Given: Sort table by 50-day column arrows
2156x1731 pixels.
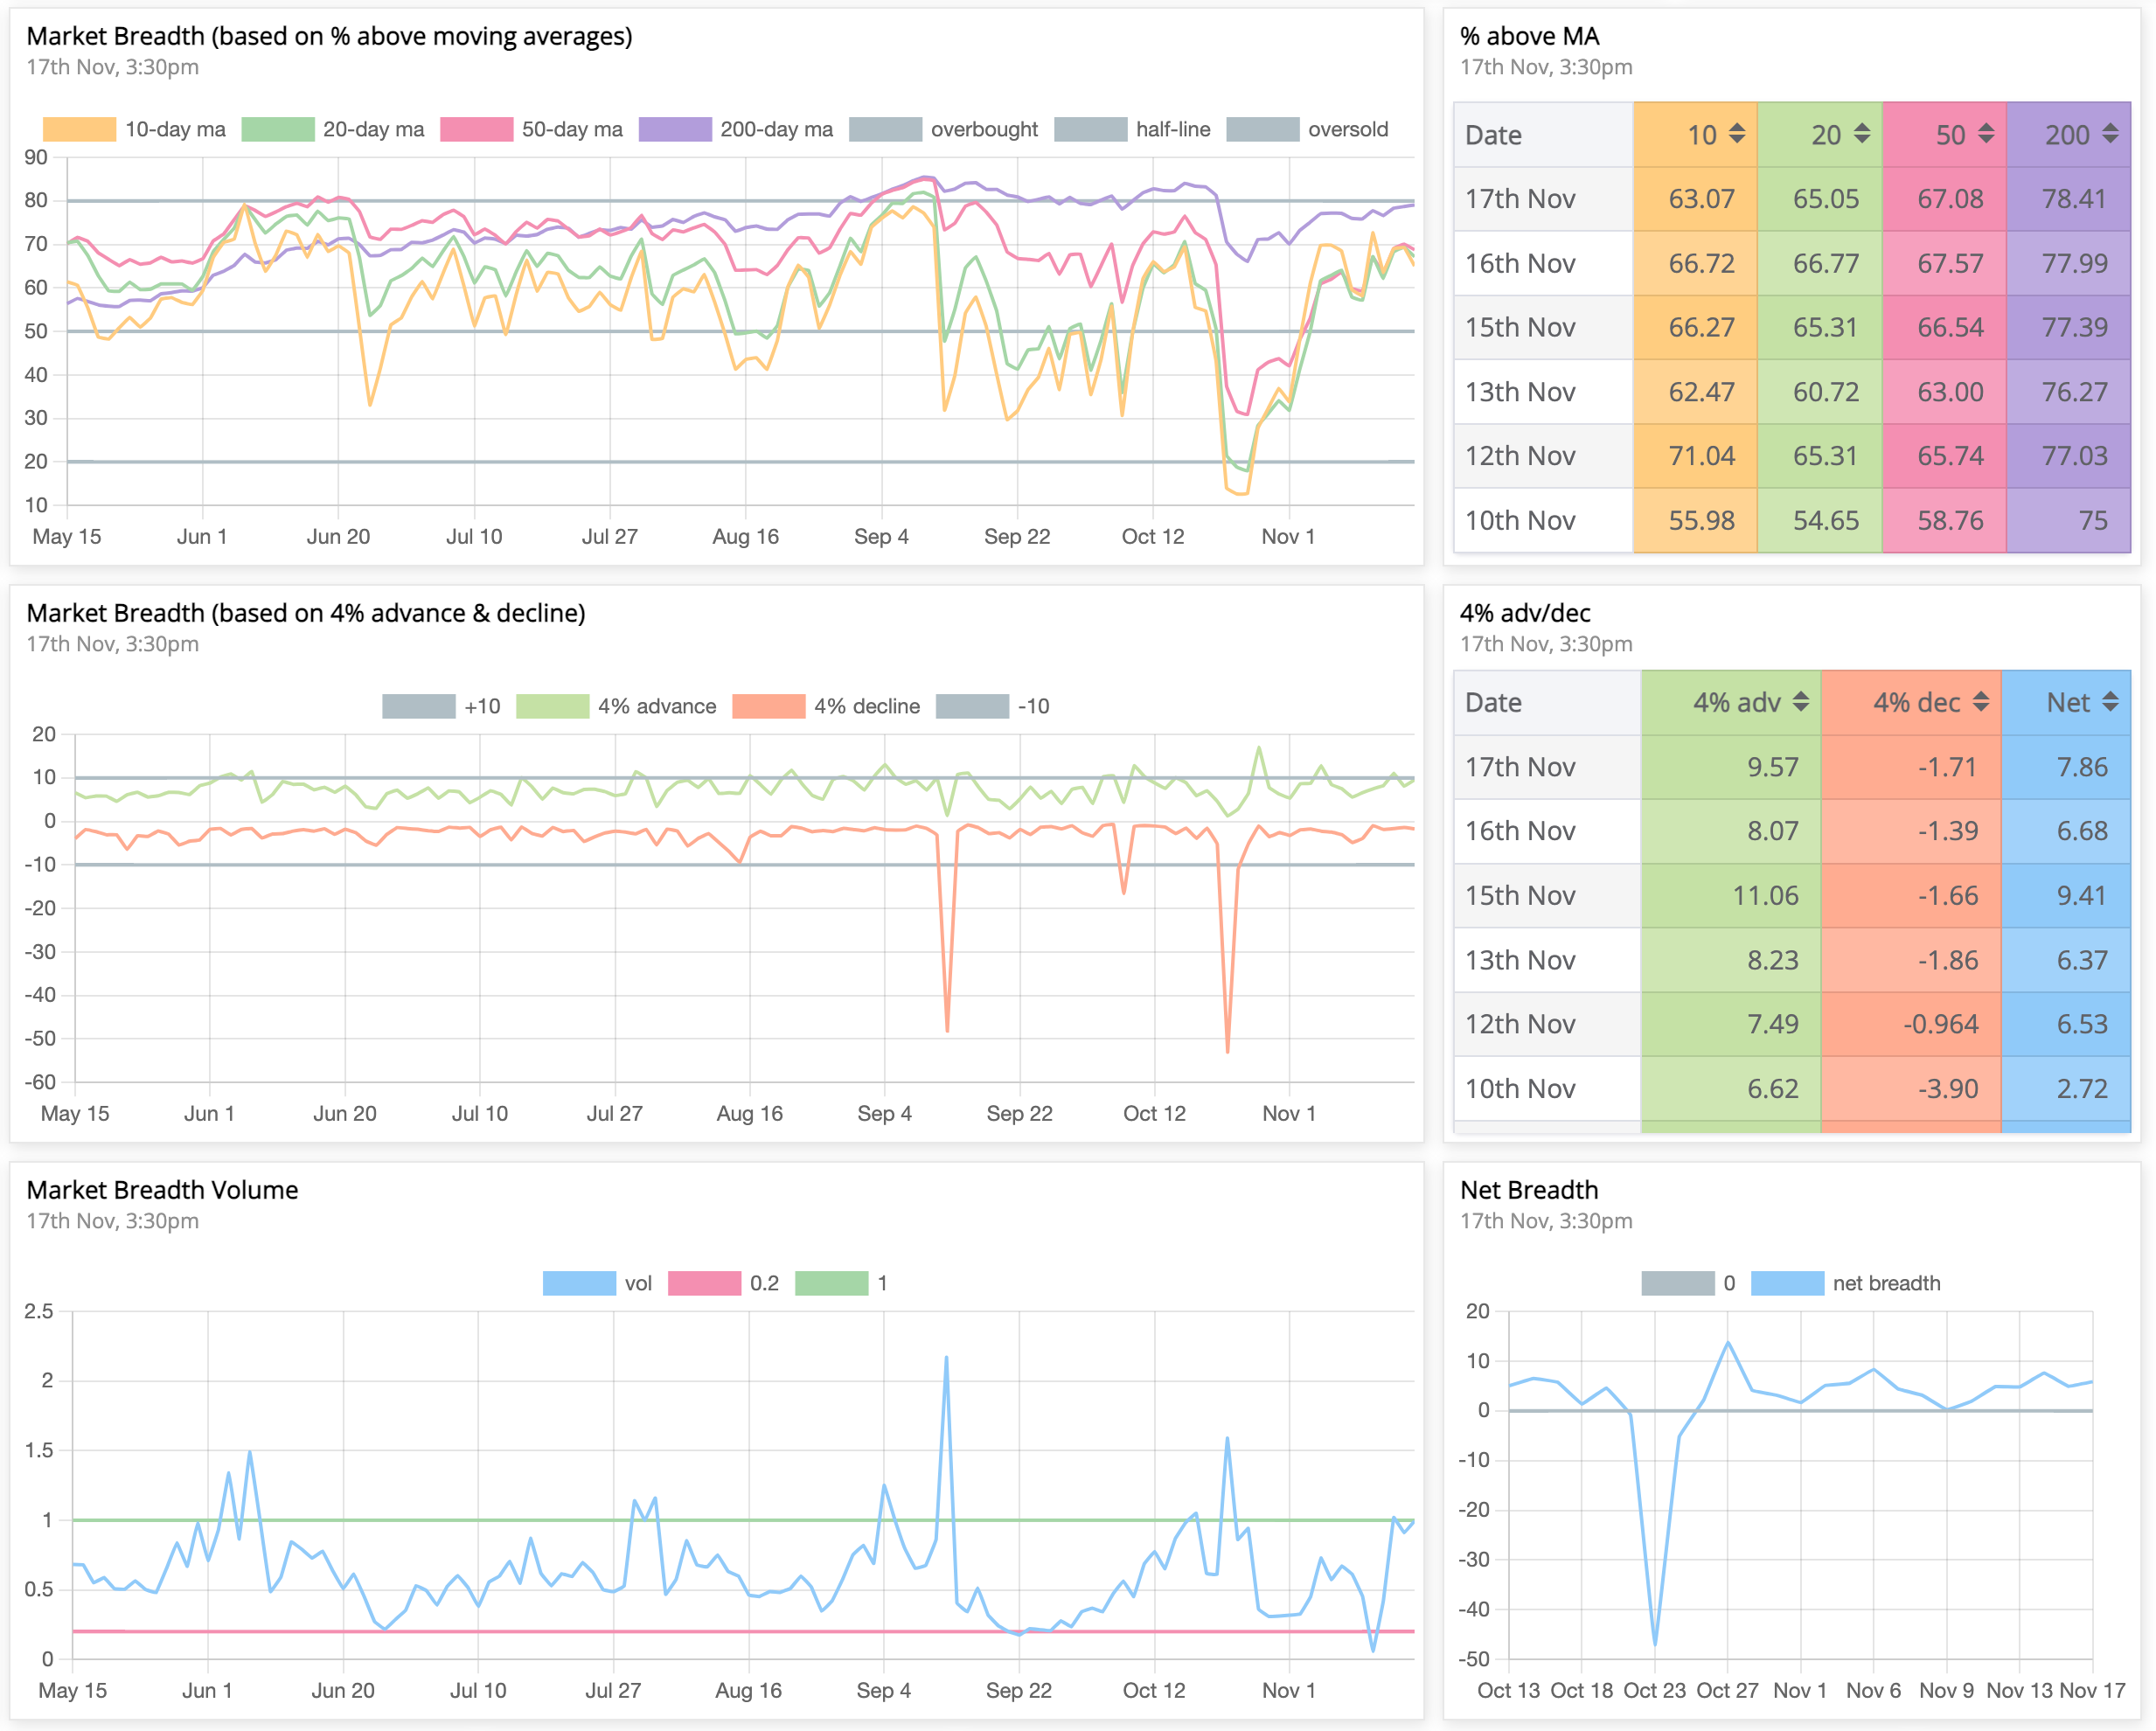Looking at the screenshot, I should pos(1986,134).
